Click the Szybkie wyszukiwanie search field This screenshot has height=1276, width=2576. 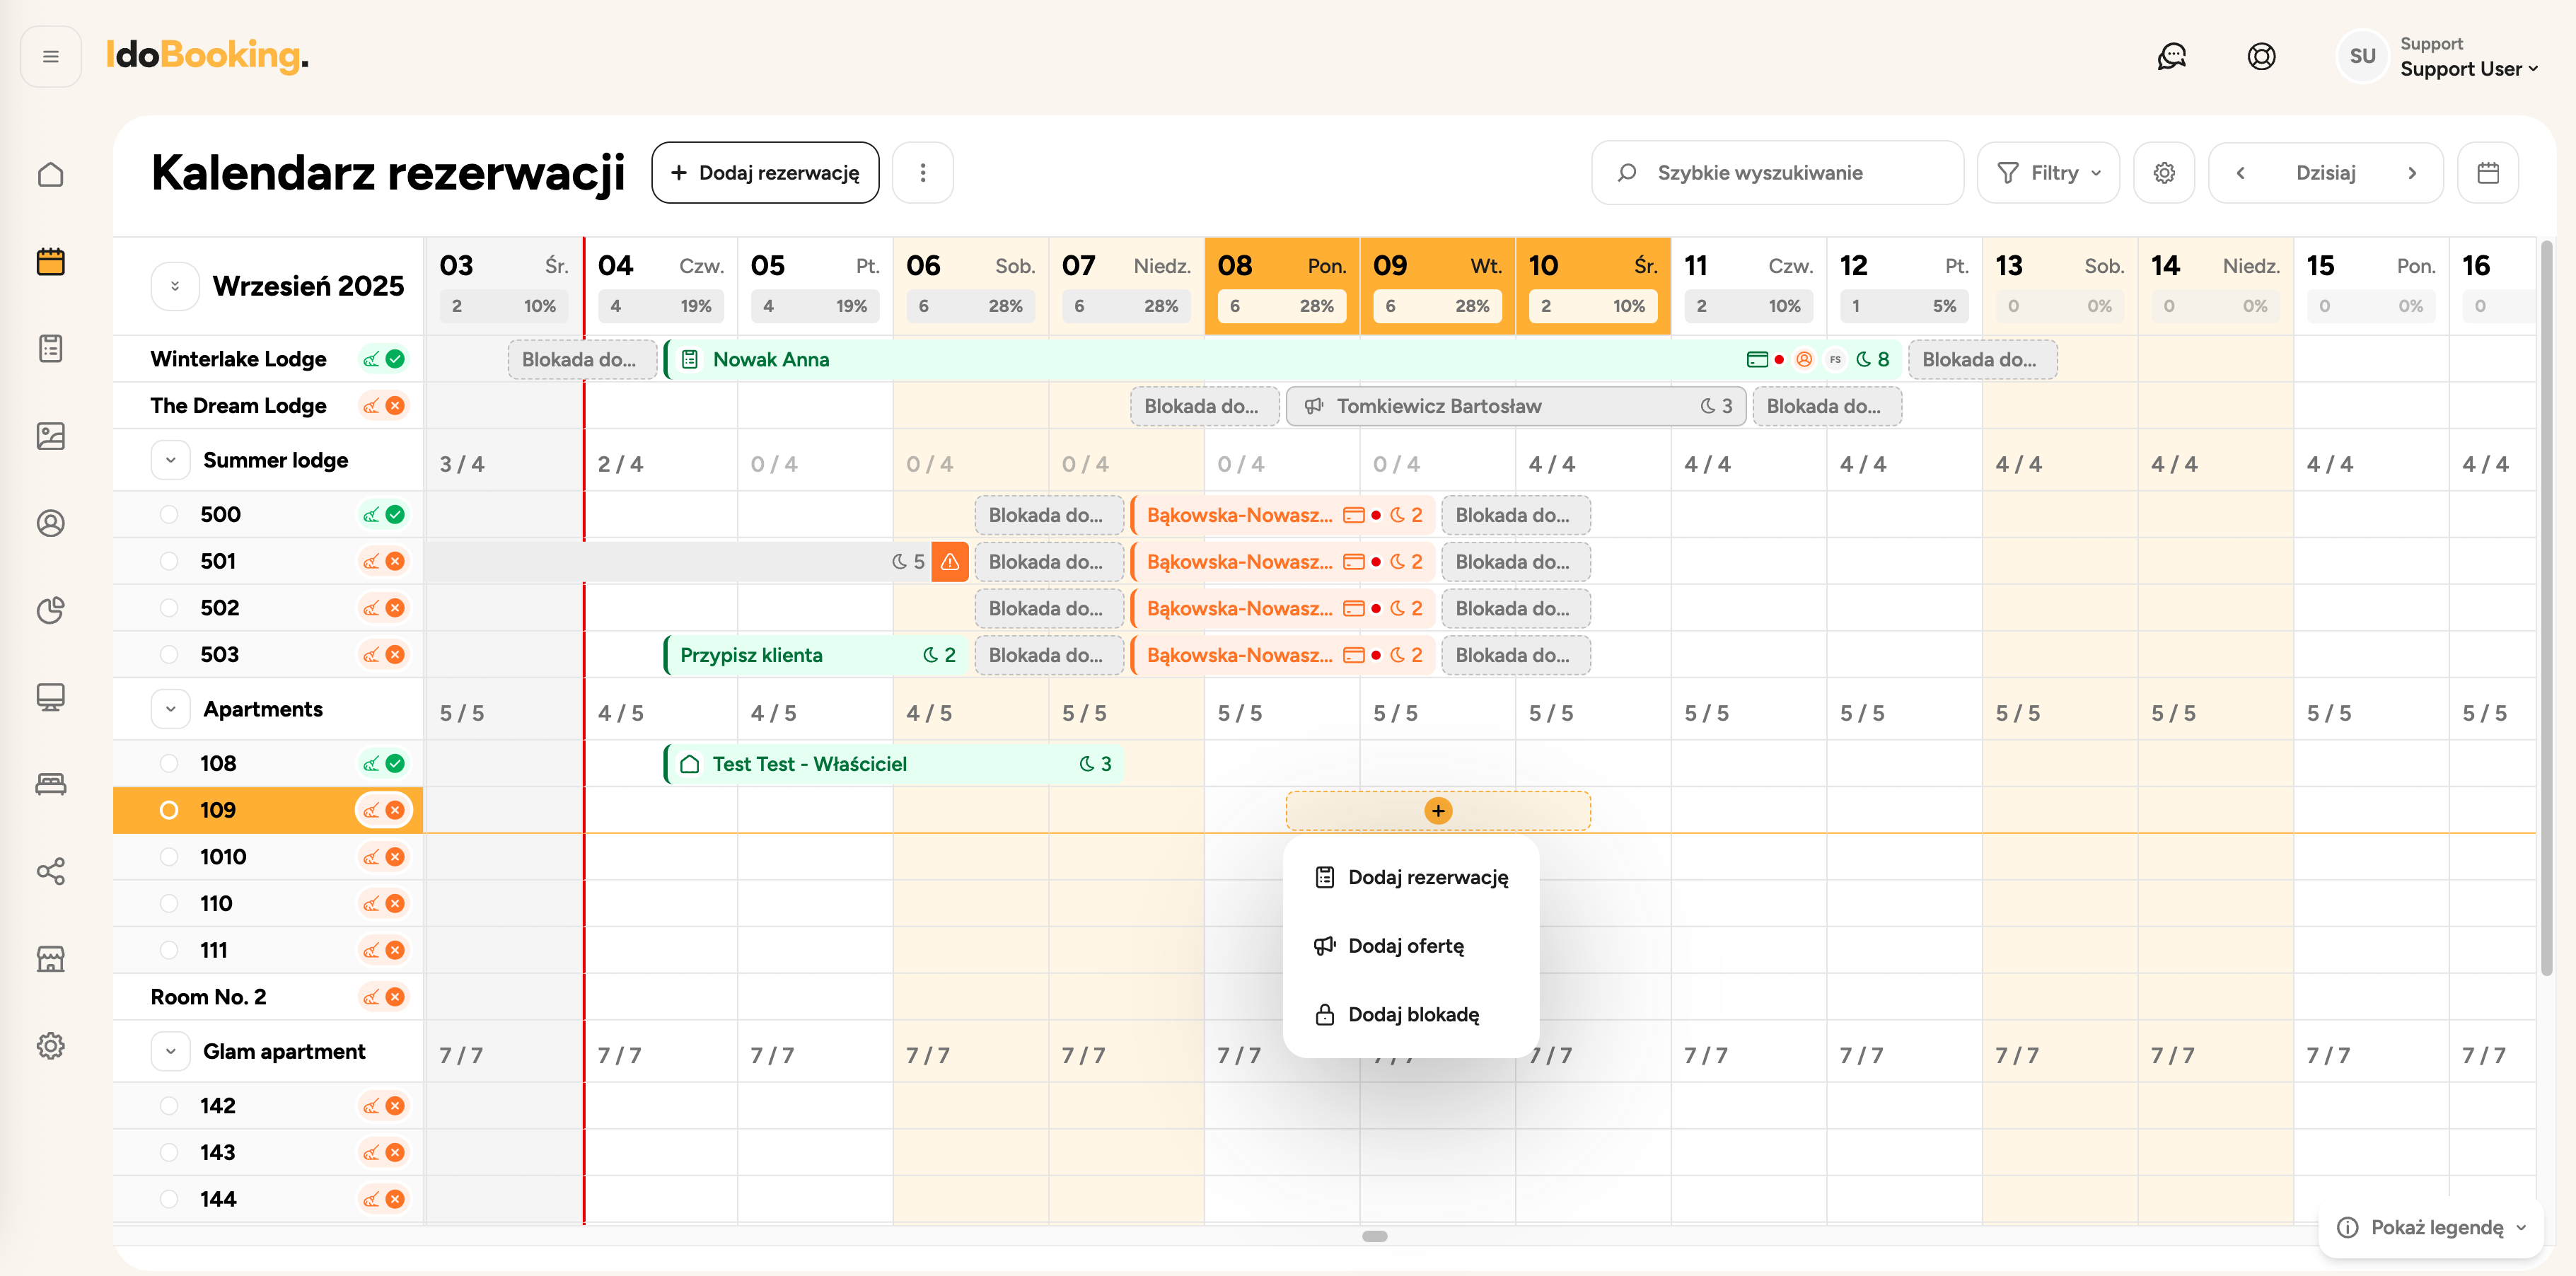click(x=1776, y=173)
